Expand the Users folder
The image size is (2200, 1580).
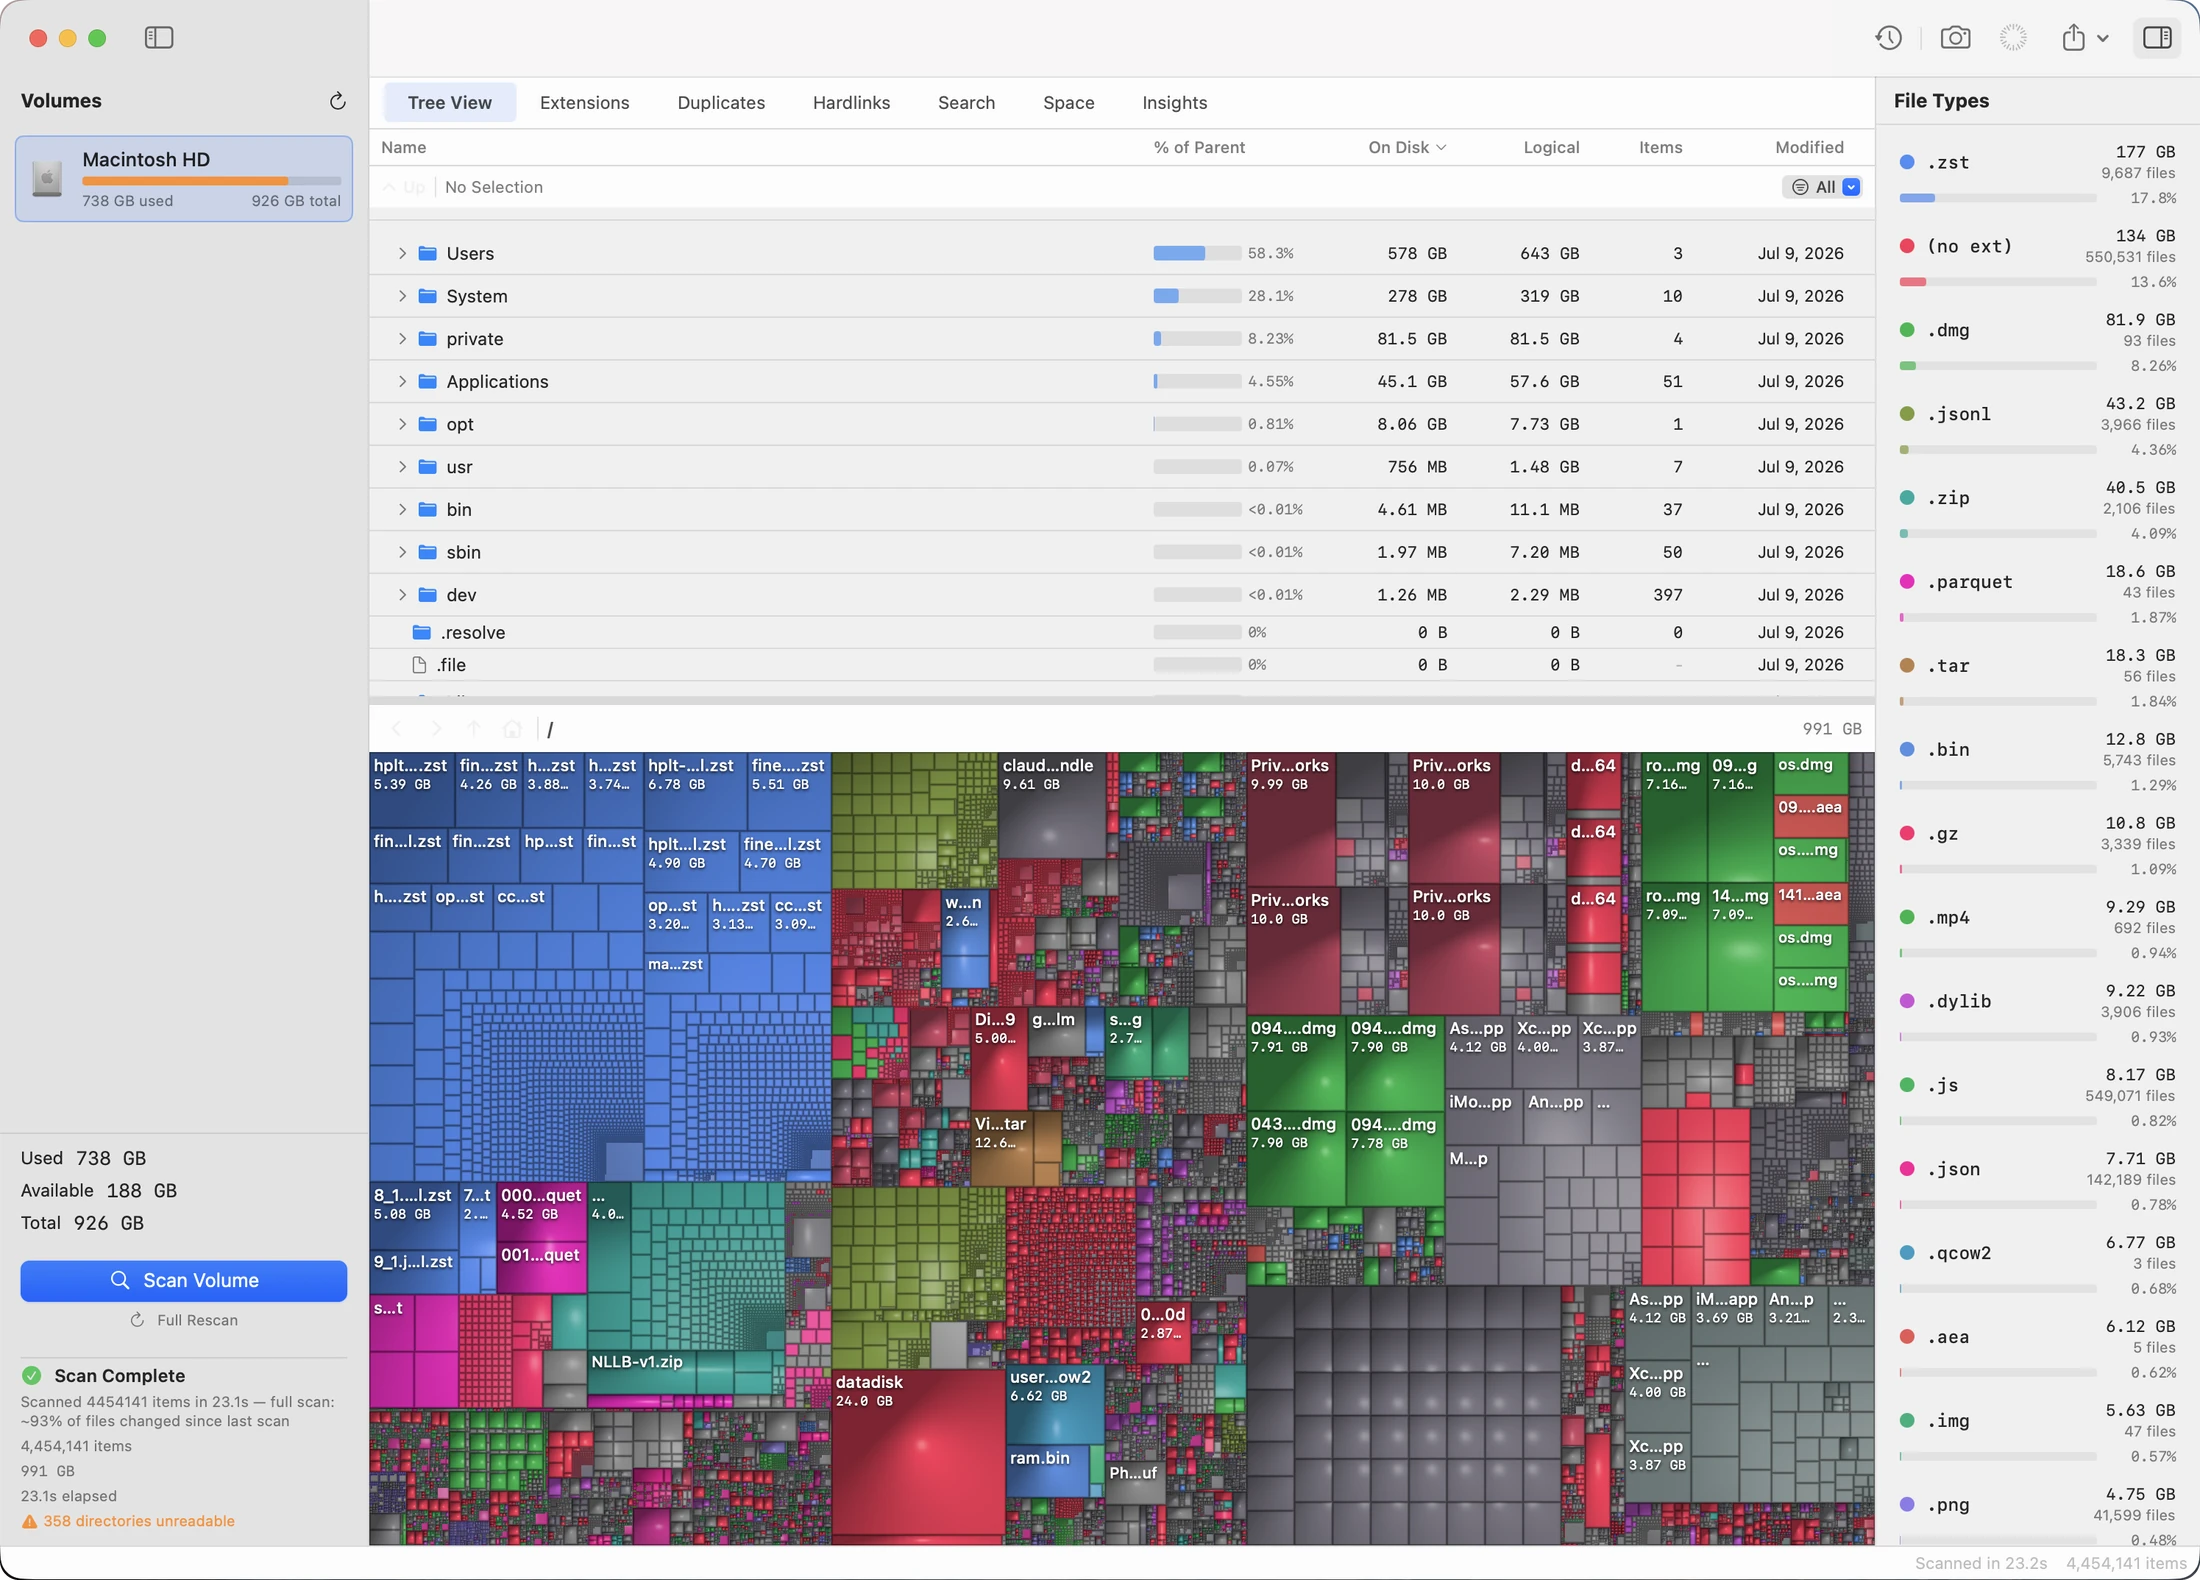click(x=402, y=253)
